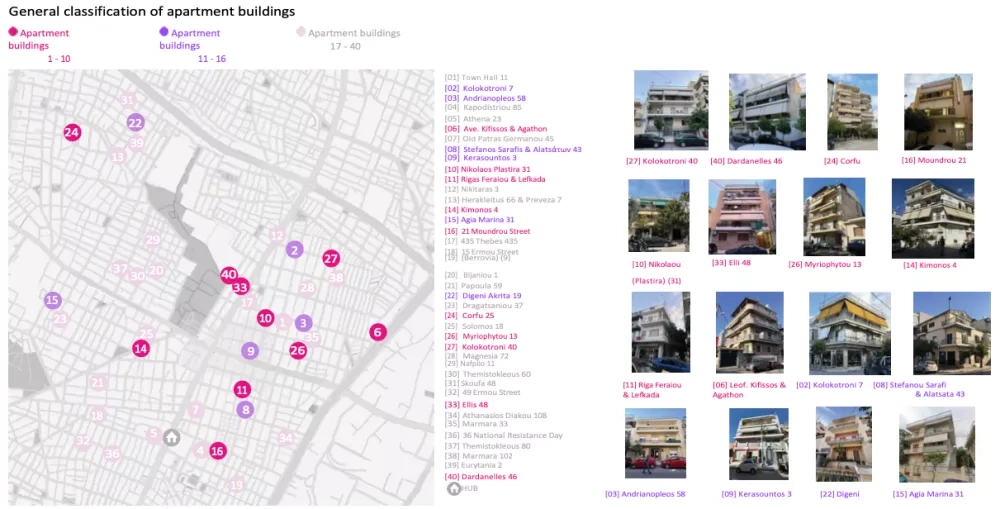
Task: Open the Andrianopleos 58 building photo
Action: tap(656, 443)
